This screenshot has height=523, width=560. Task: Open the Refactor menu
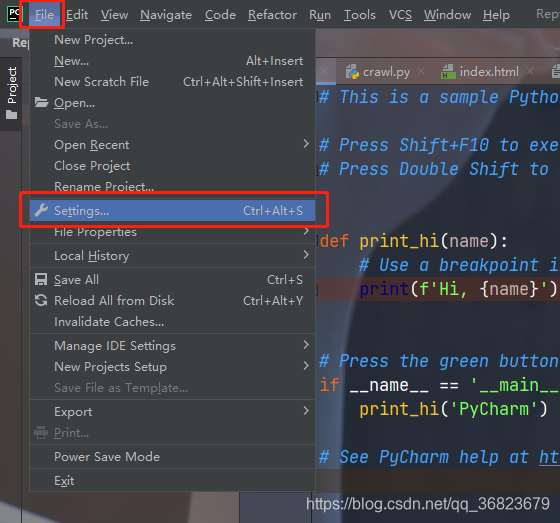tap(272, 15)
